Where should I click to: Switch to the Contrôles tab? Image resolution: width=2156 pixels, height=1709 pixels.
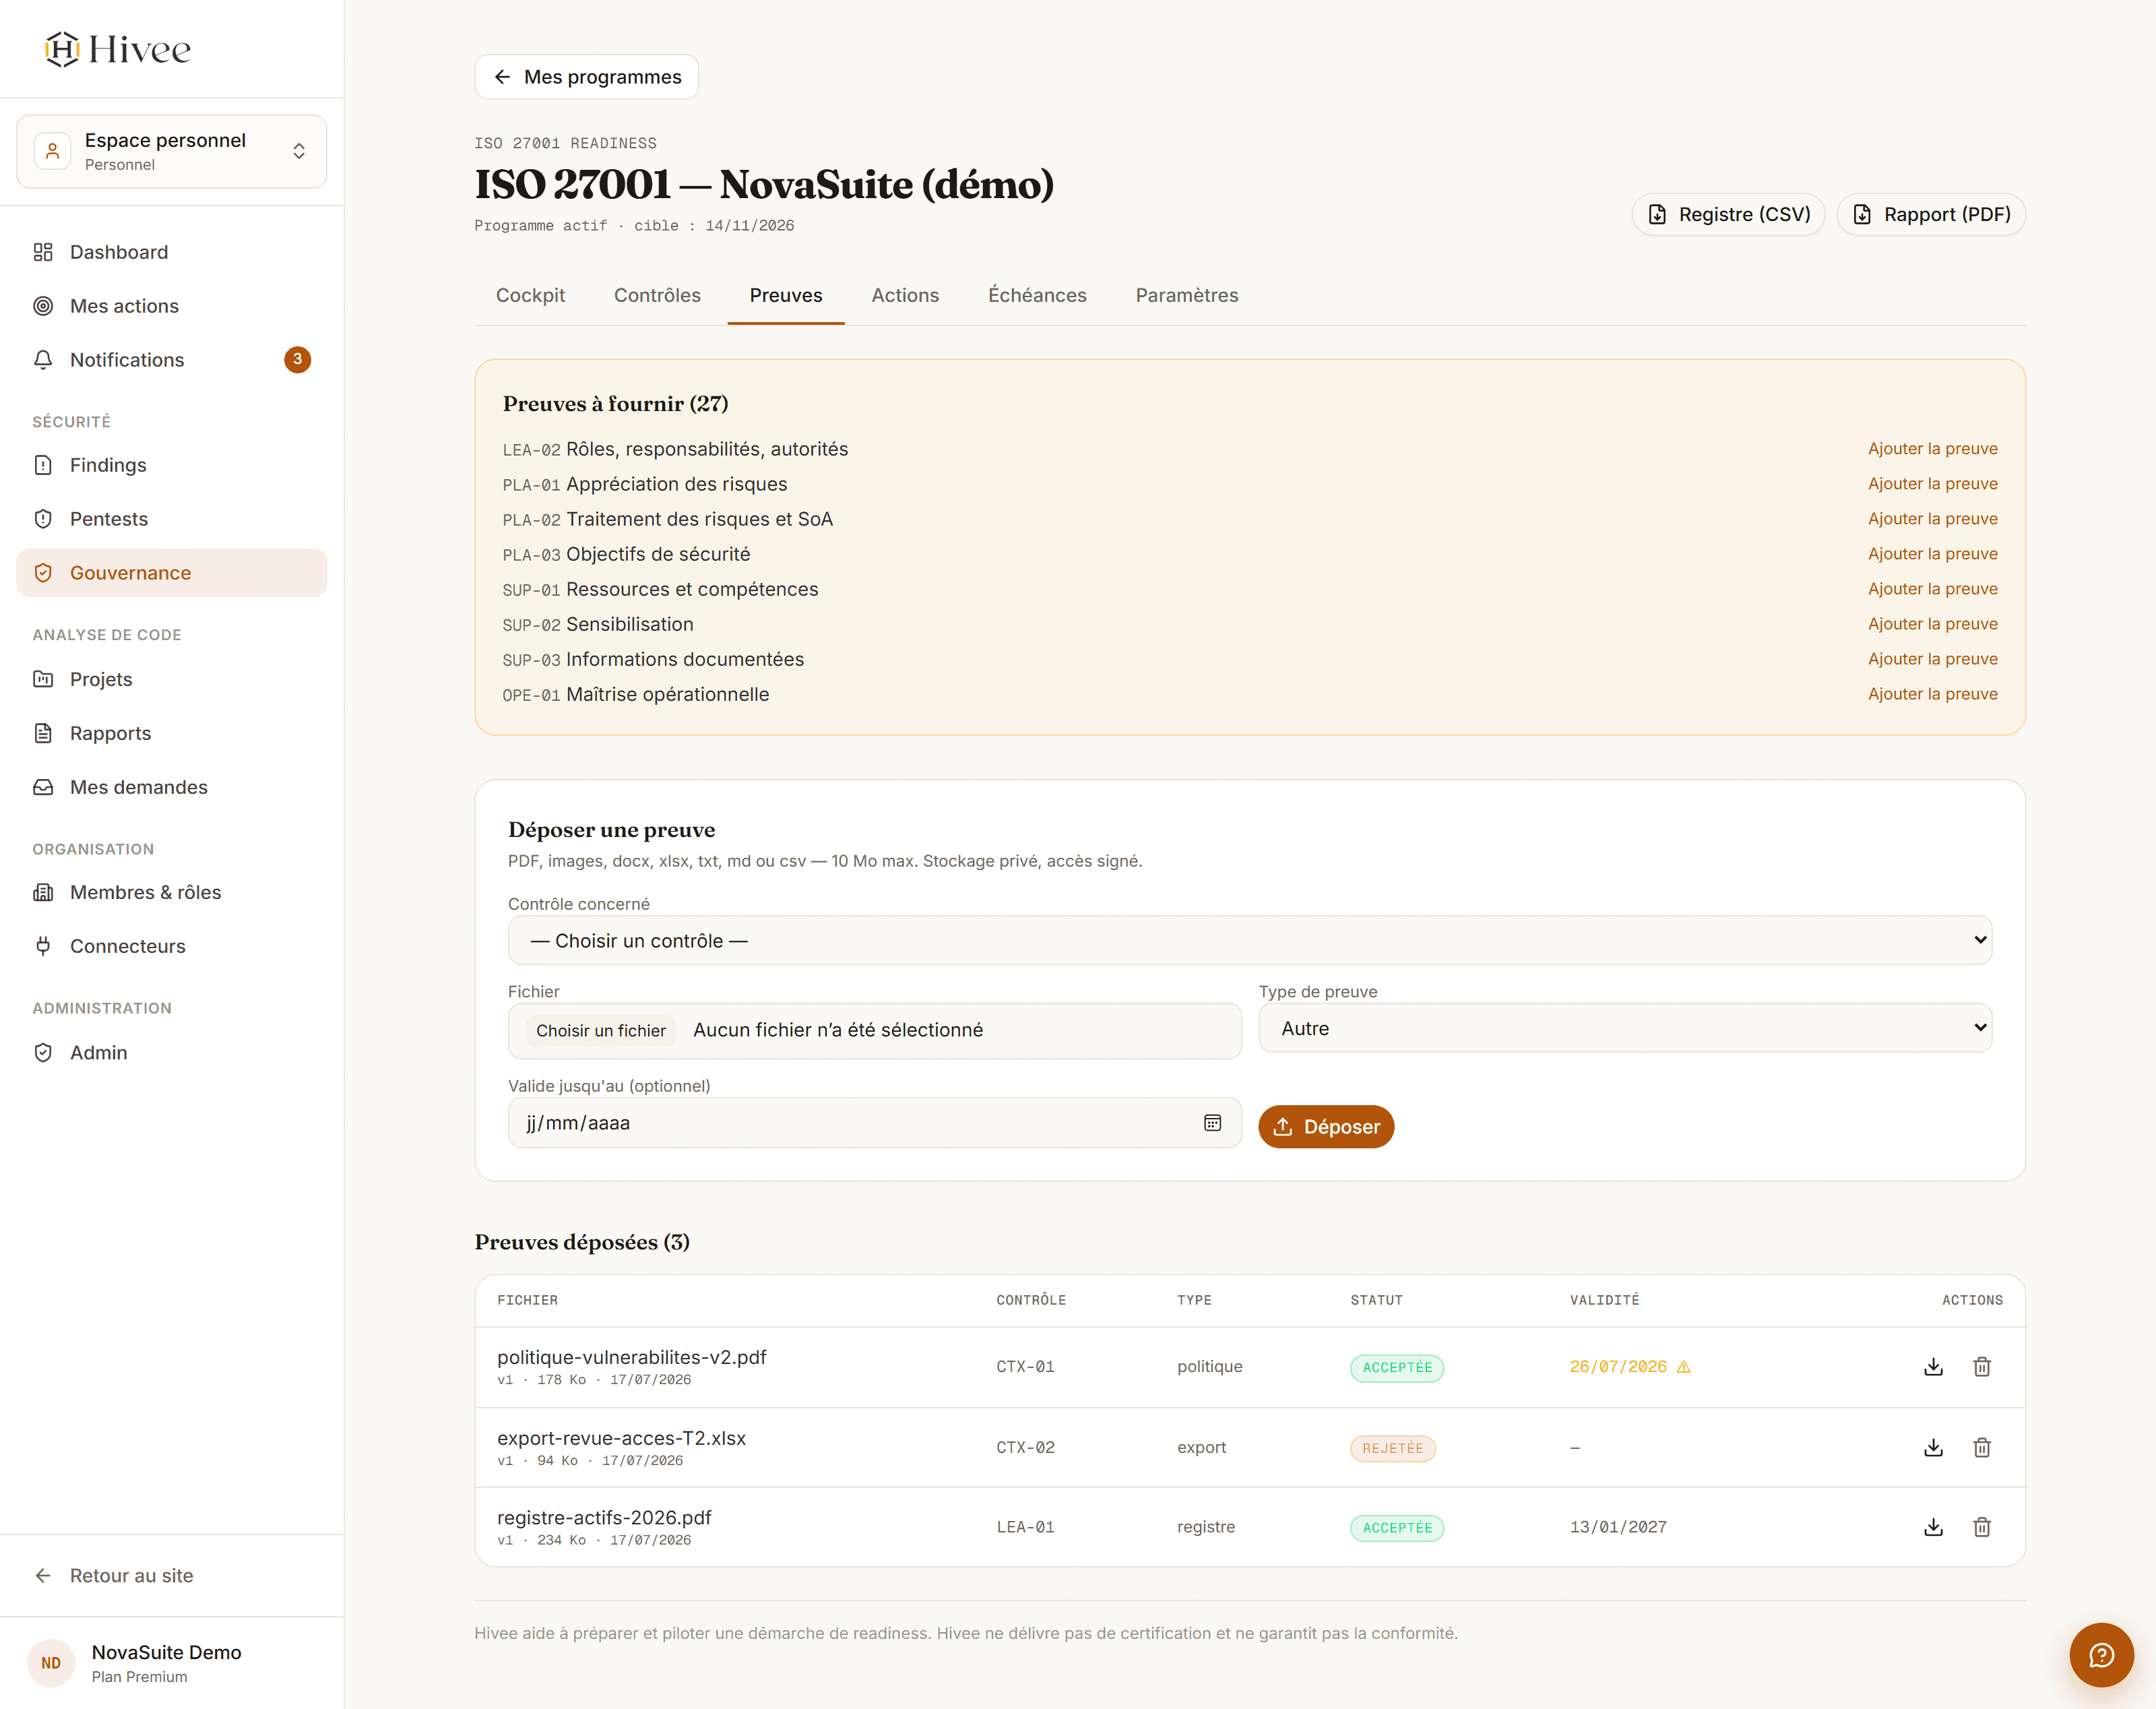657,295
